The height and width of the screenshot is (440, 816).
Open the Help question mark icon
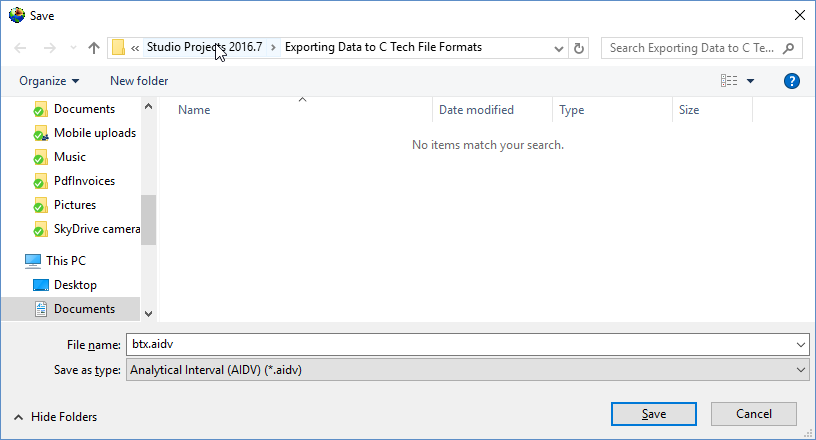(x=792, y=81)
